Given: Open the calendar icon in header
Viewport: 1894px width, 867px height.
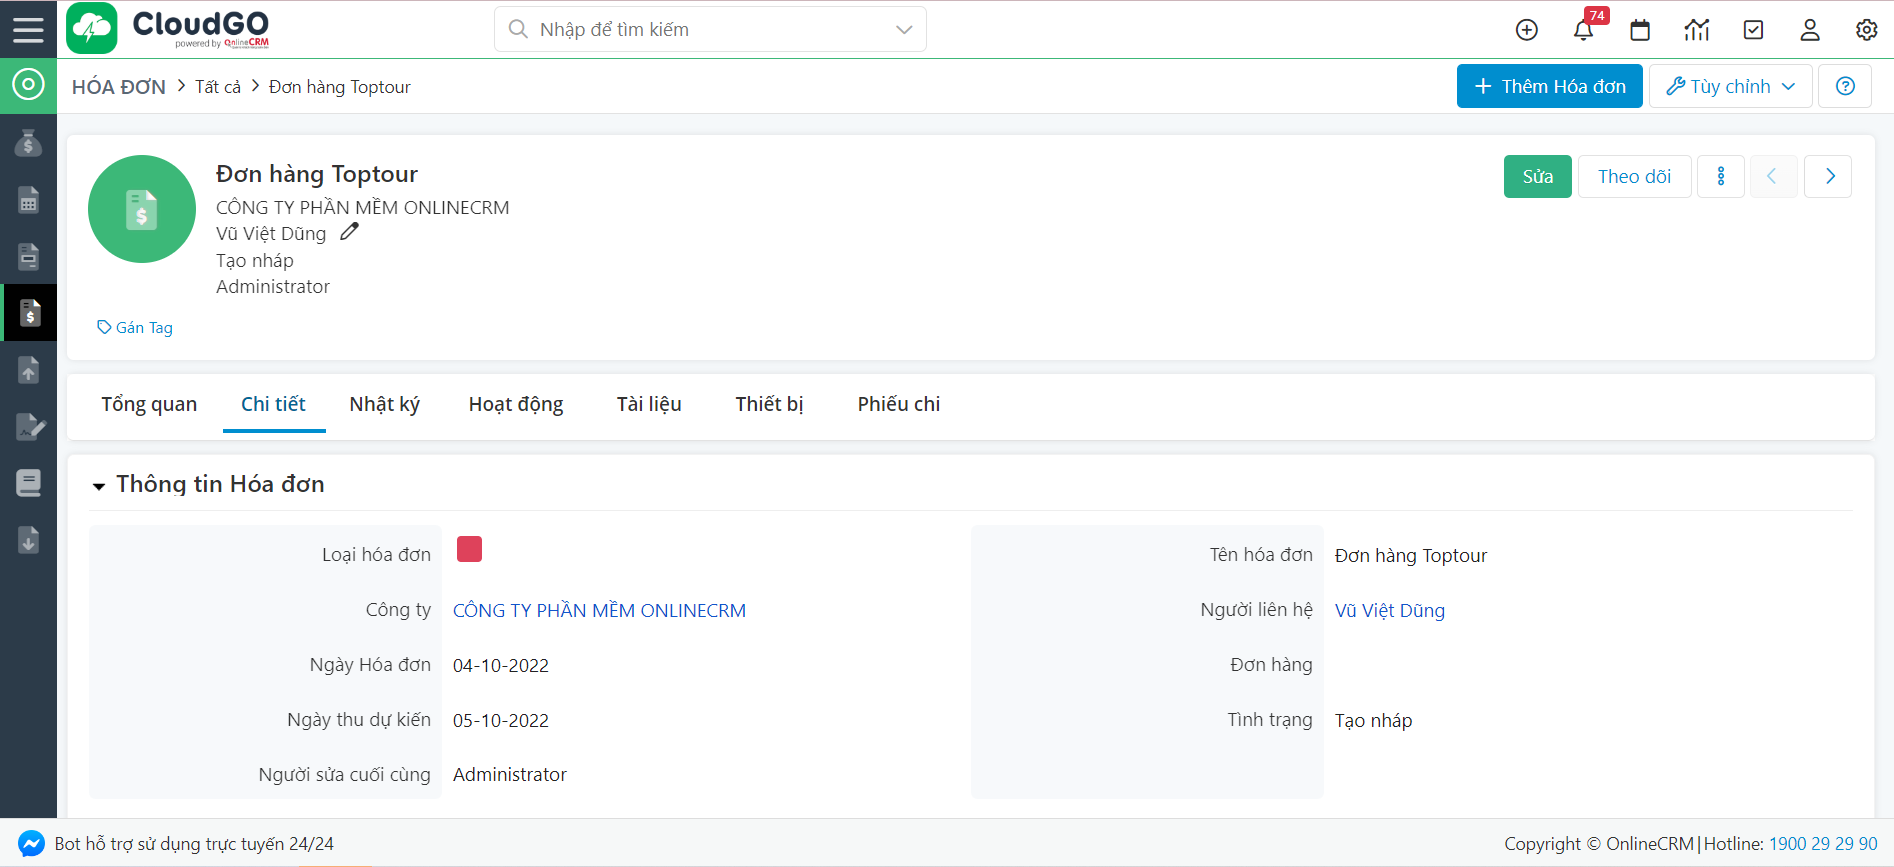Looking at the screenshot, I should coord(1640,30).
